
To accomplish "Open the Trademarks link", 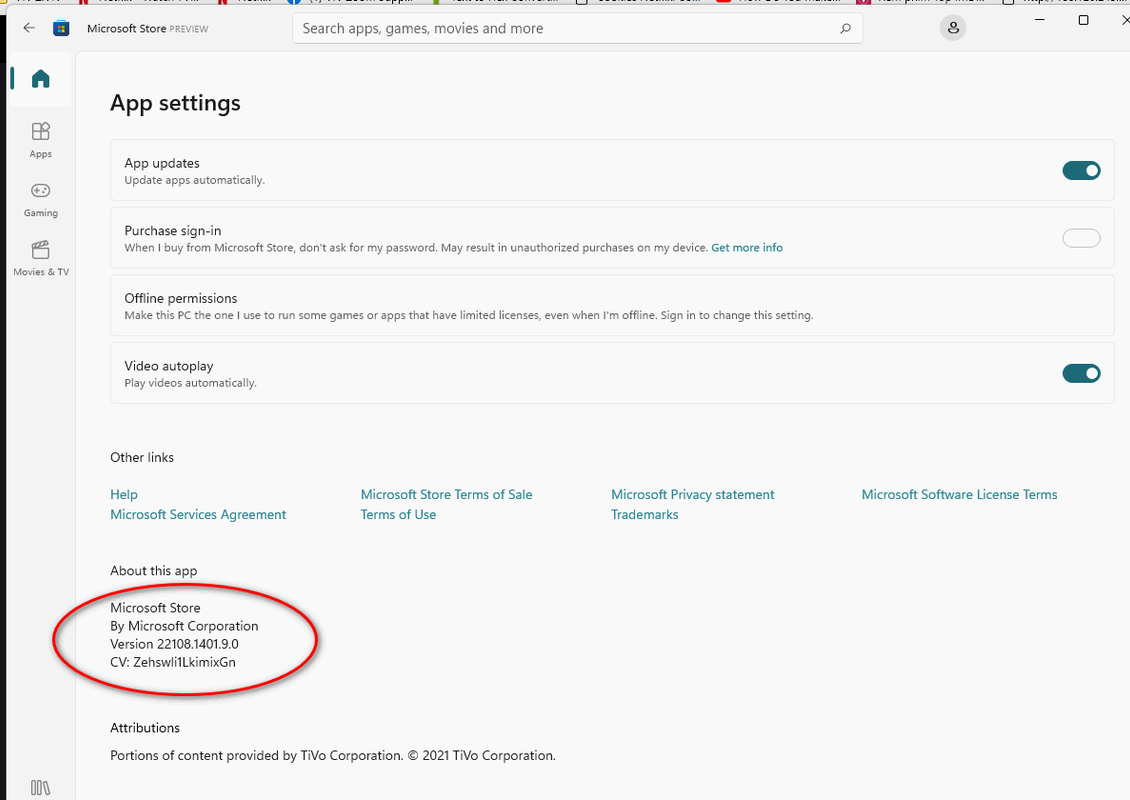I will pyautogui.click(x=644, y=515).
